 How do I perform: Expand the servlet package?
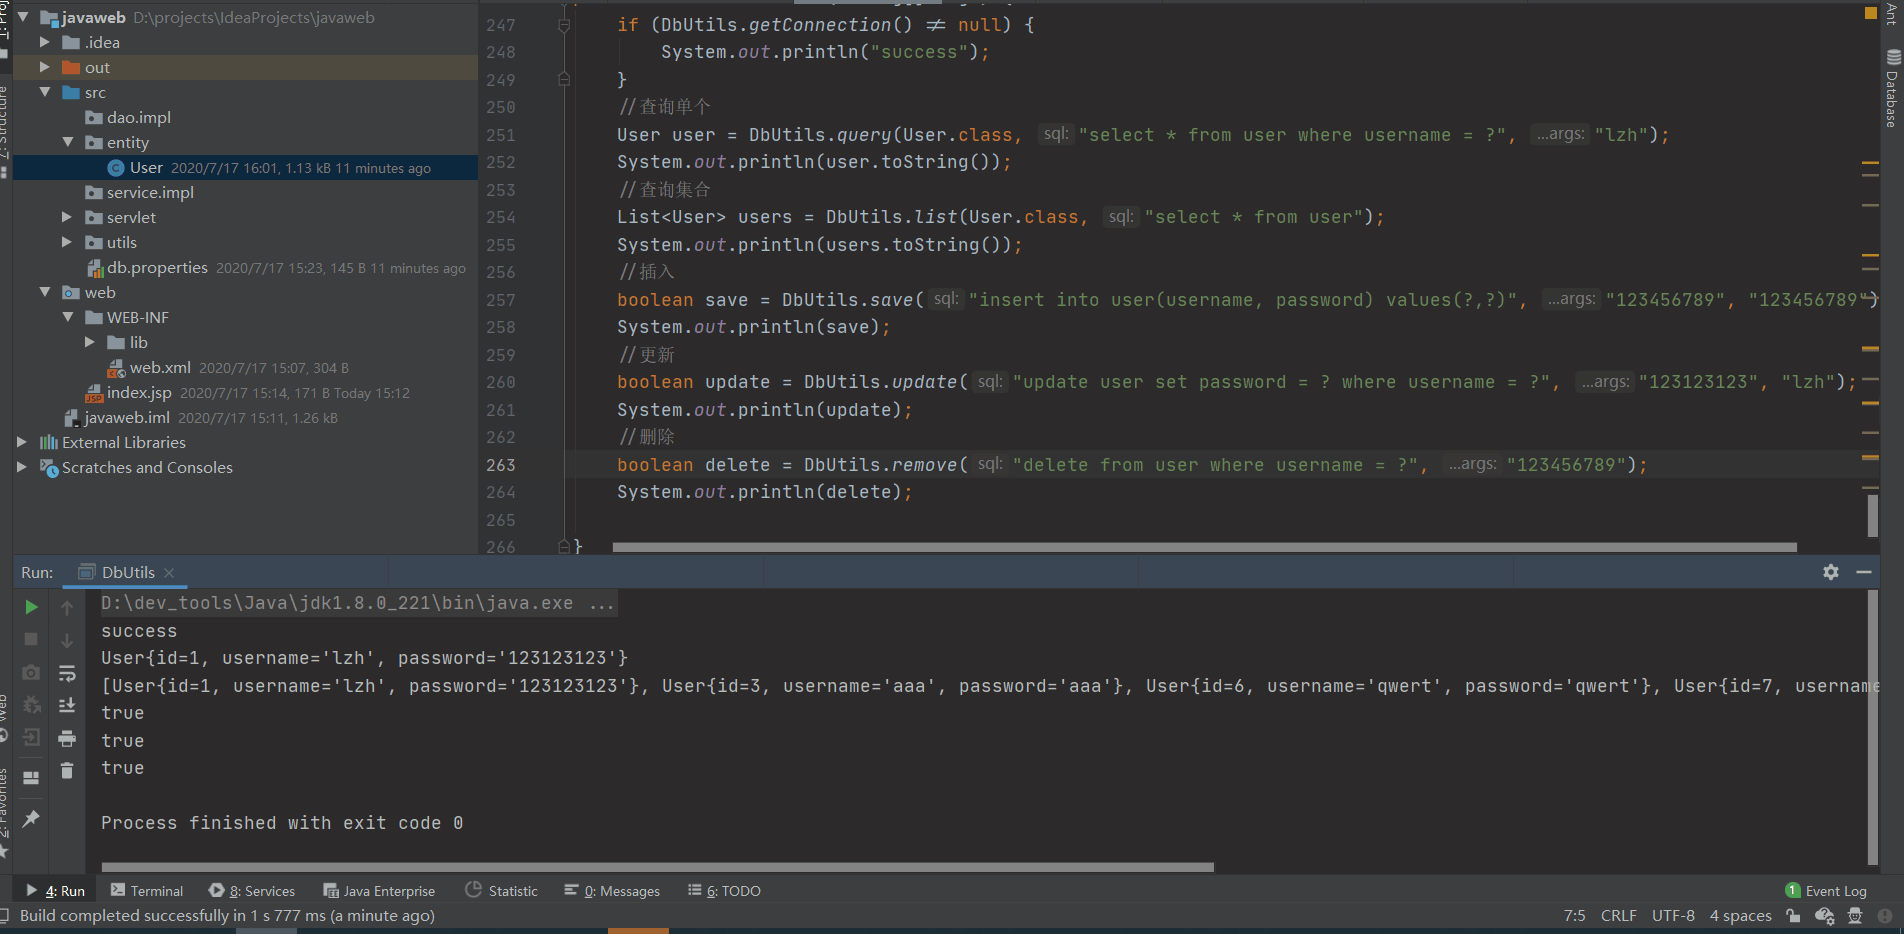pos(67,217)
